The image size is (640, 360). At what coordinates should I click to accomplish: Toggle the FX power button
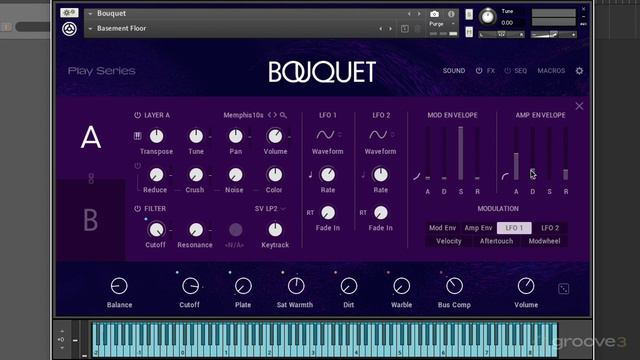(479, 71)
